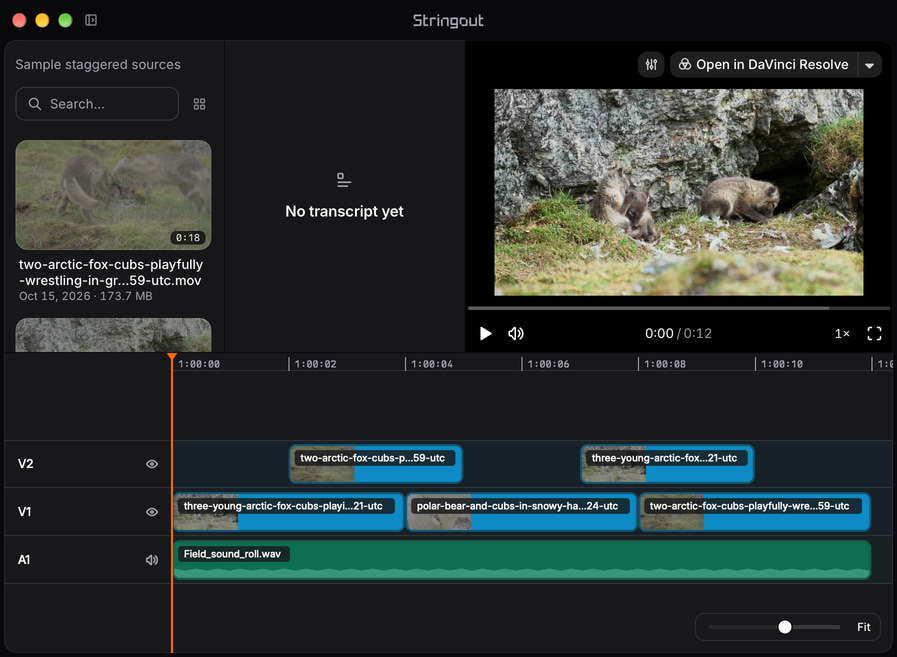The height and width of the screenshot is (657, 897).
Task: Maximize the window with green button
Action: [x=65, y=20]
